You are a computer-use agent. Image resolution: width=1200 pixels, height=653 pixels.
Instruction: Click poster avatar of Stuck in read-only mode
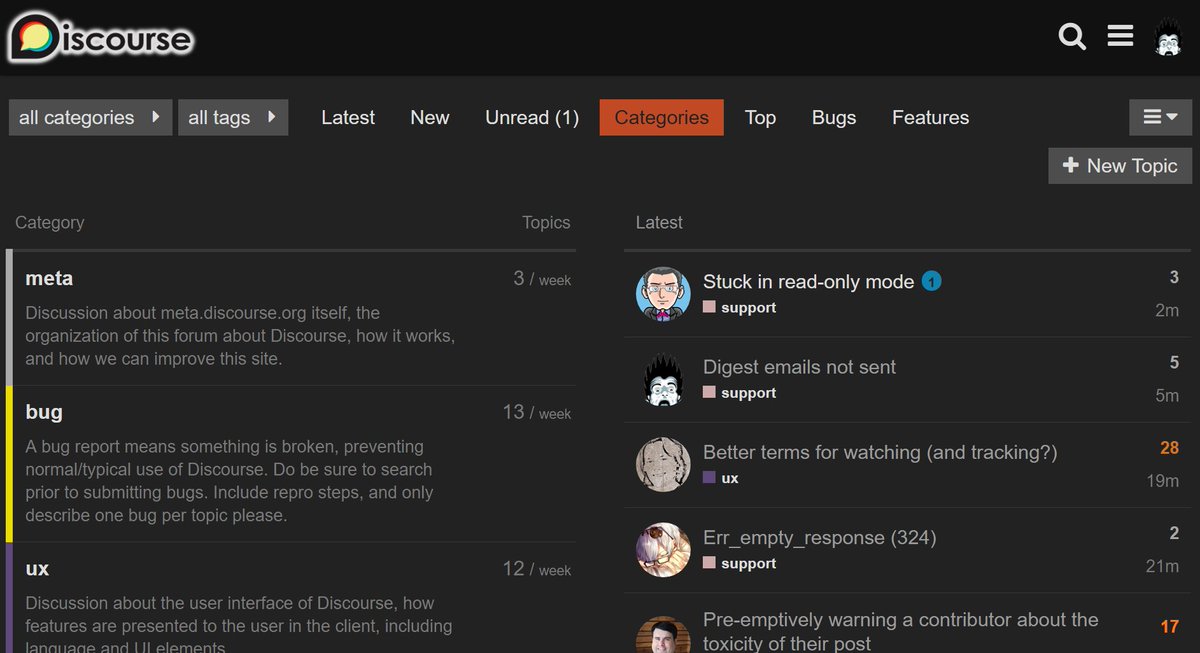[663, 294]
